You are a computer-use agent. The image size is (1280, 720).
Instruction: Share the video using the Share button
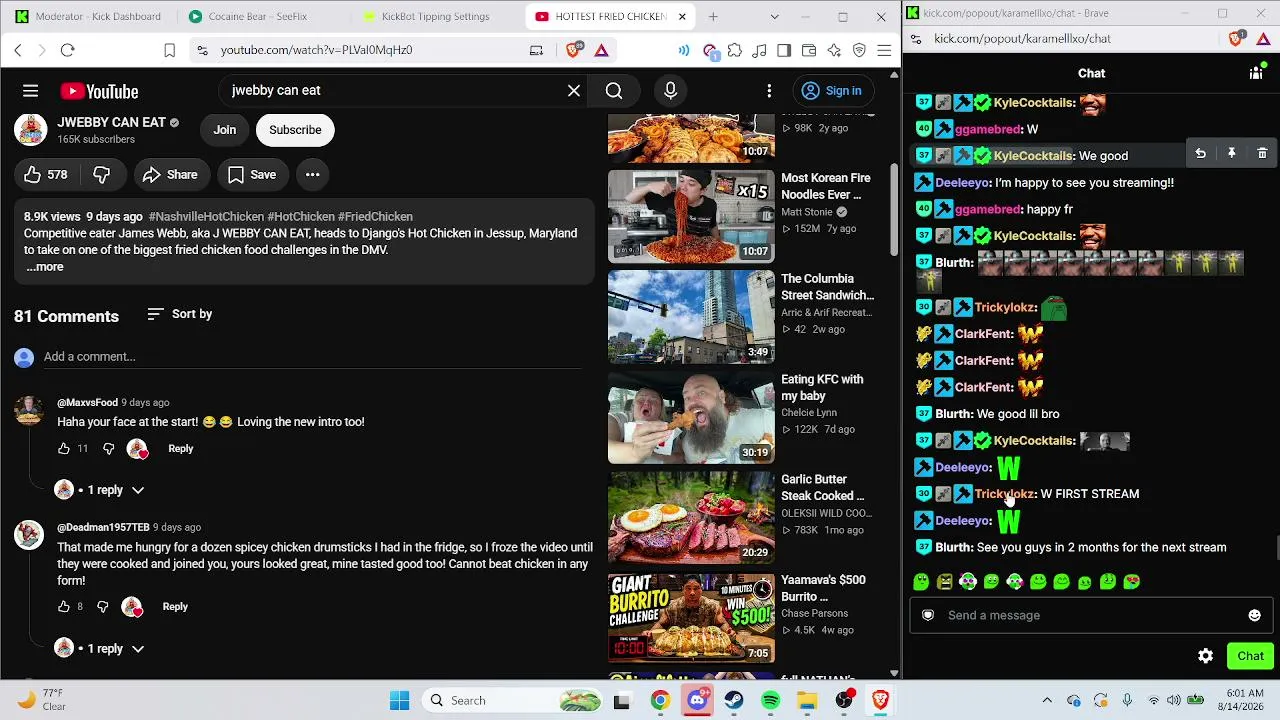point(170,175)
